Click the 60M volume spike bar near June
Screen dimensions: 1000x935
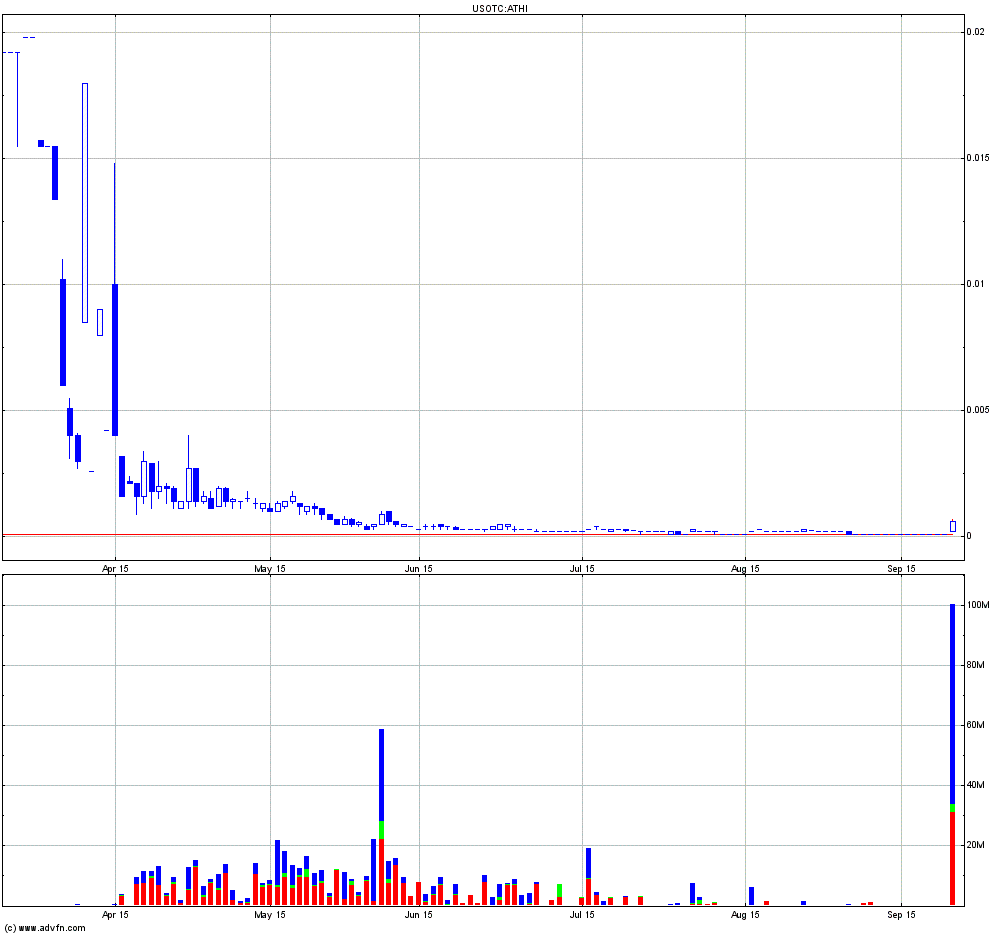381,817
